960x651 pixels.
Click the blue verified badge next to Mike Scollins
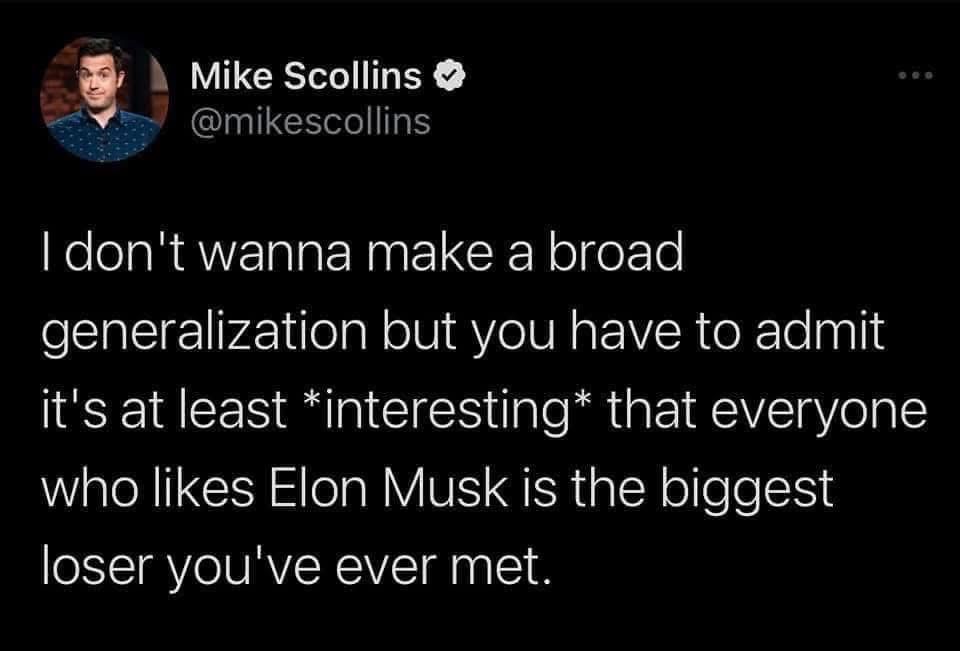pyautogui.click(x=450, y=76)
